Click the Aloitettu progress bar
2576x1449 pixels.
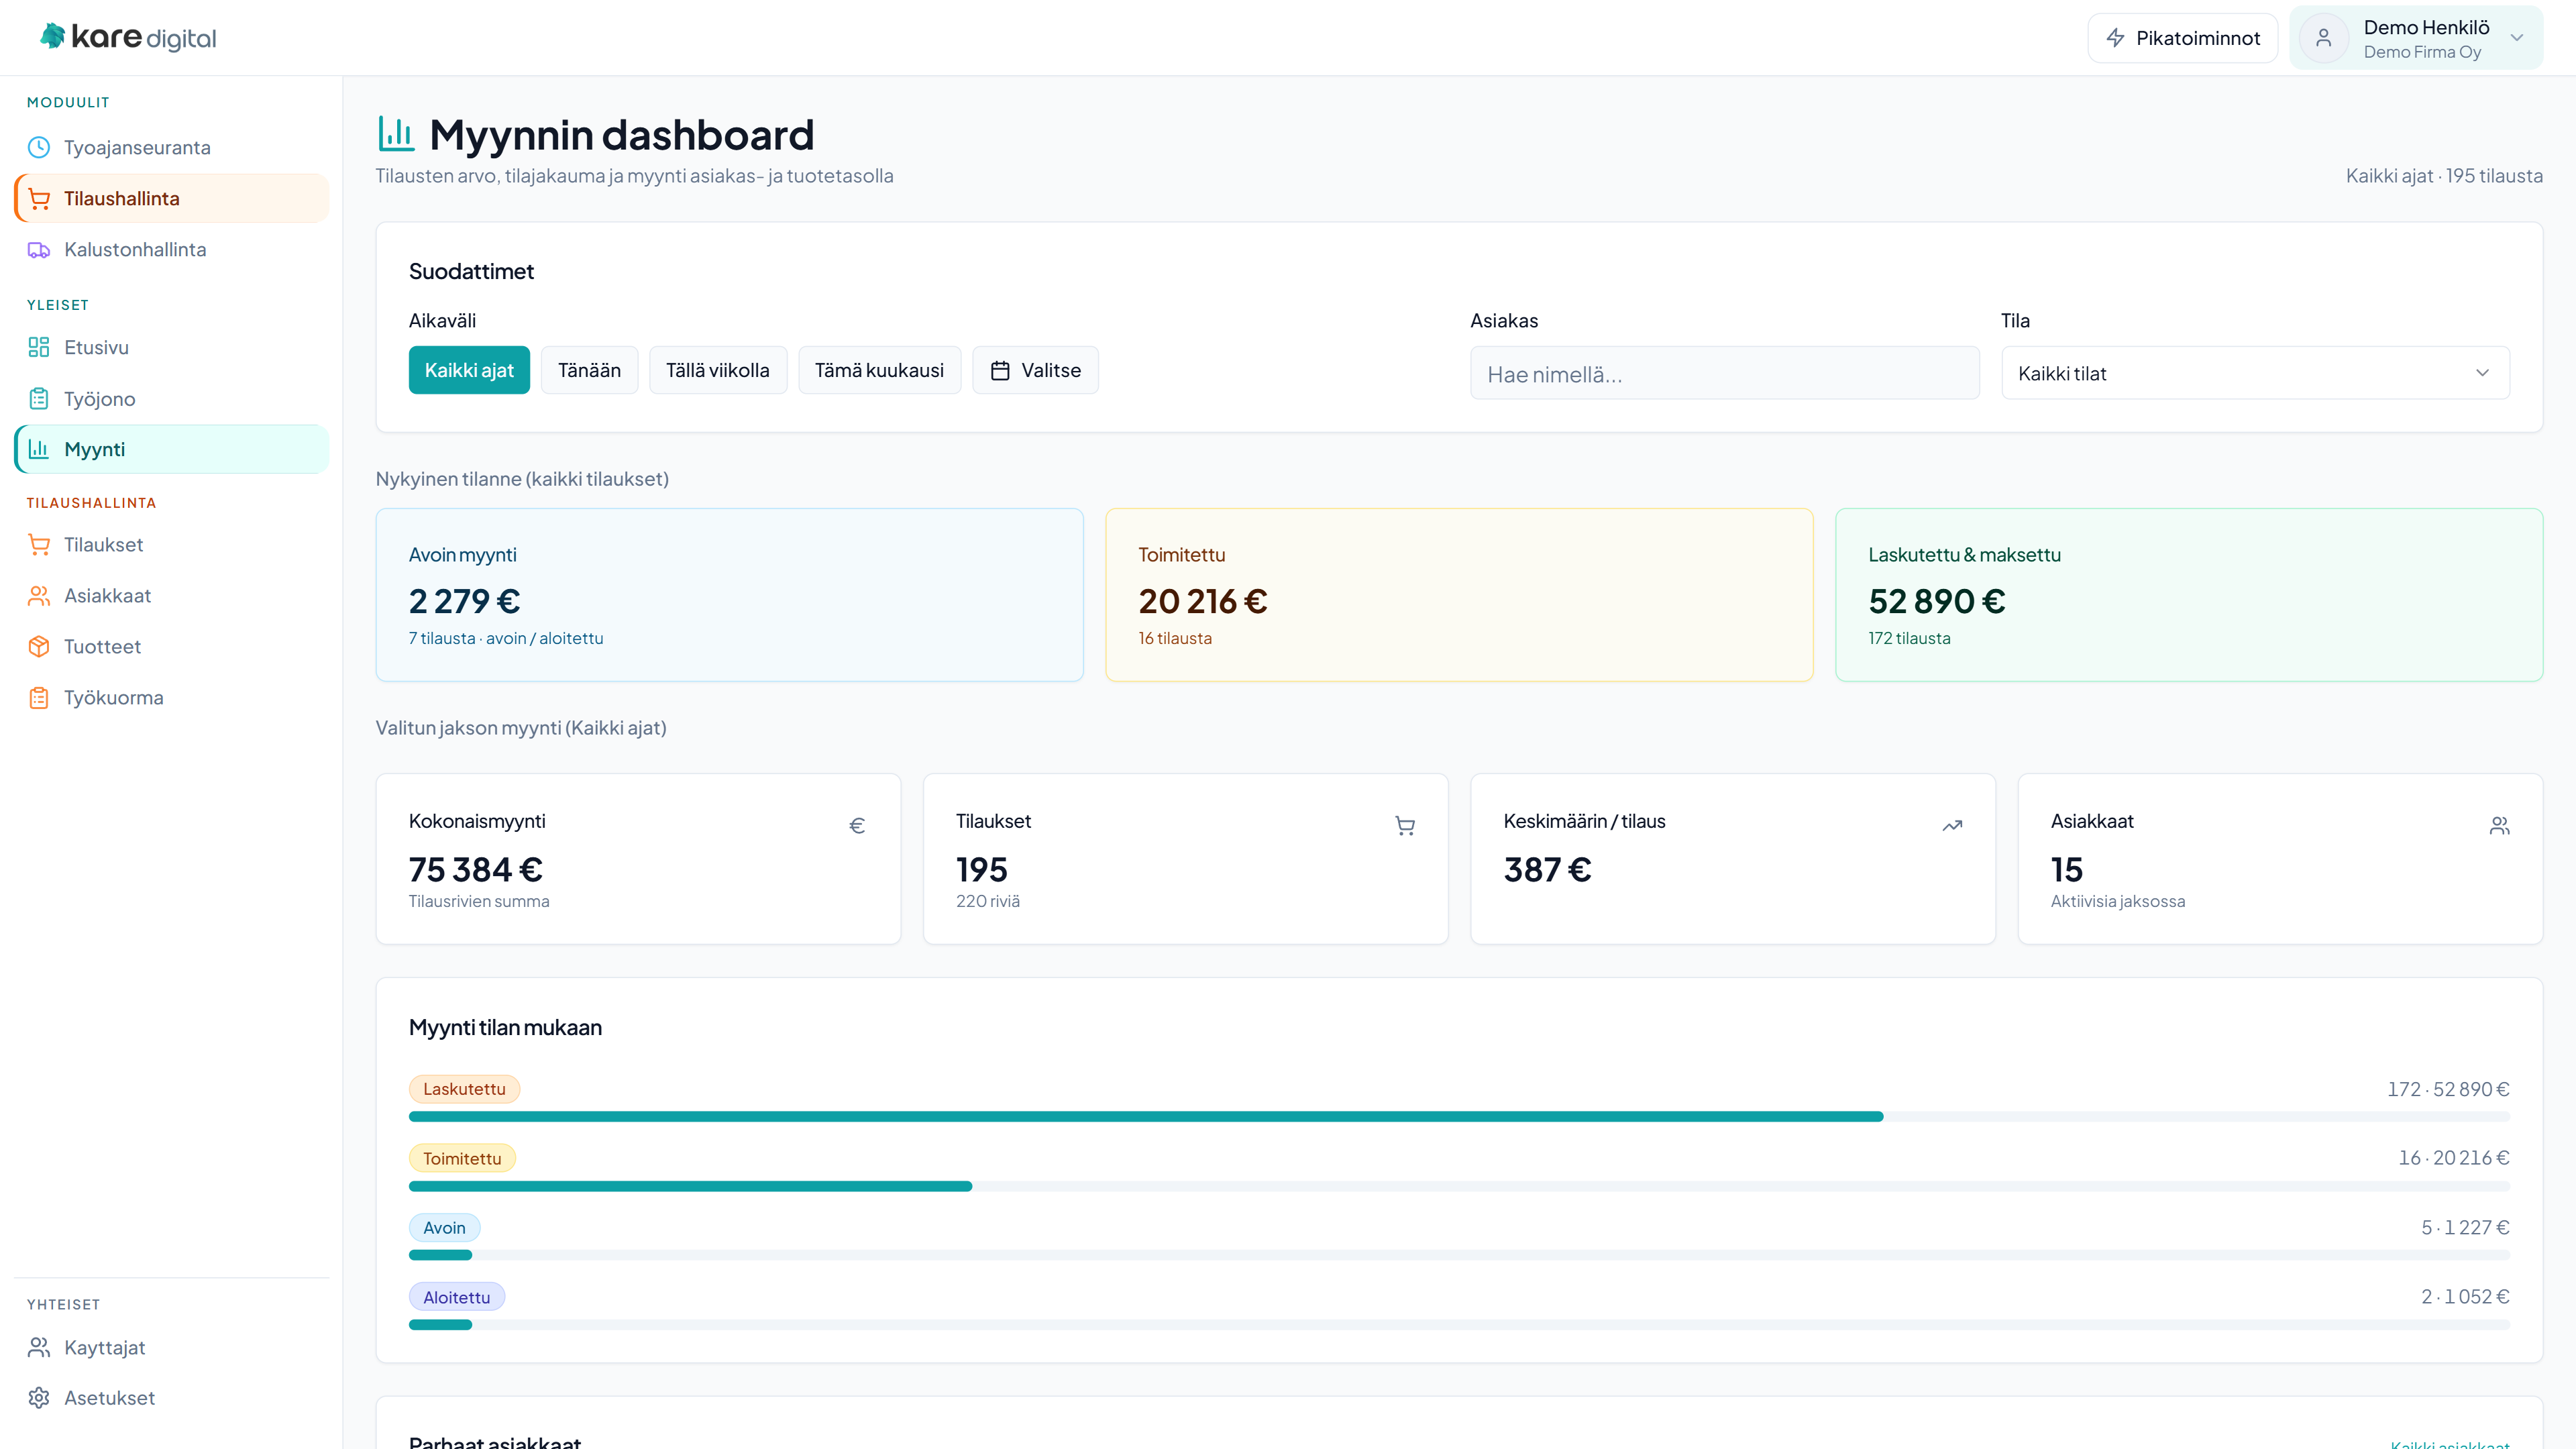1459,1325
